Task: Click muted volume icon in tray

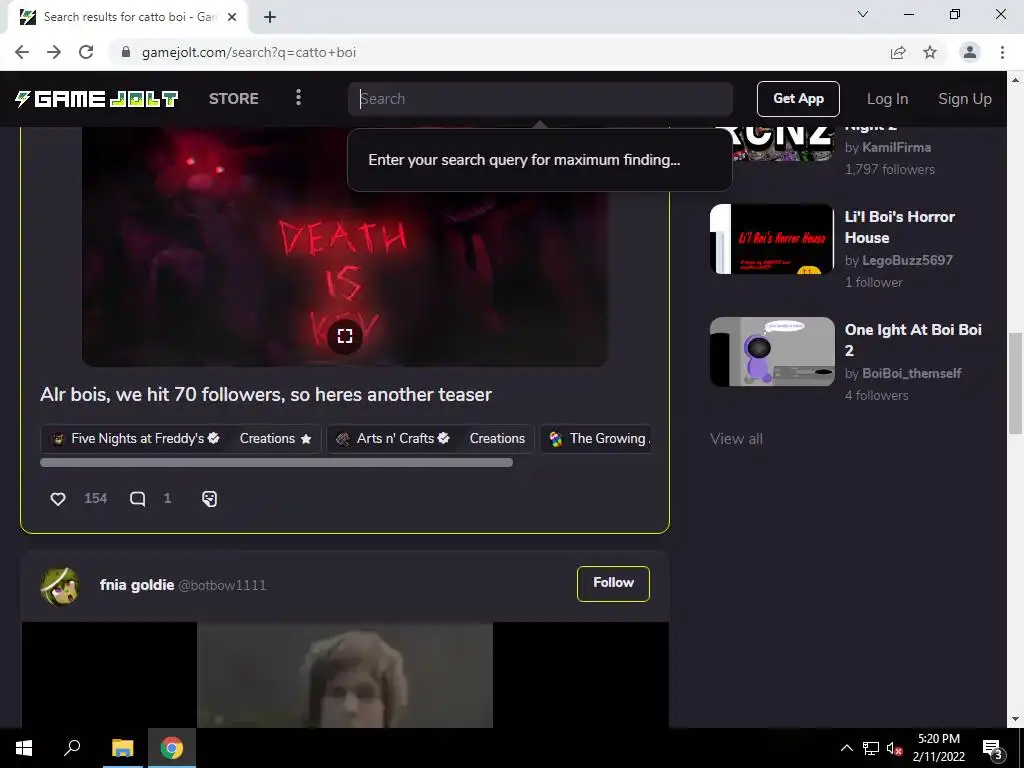Action: coord(894,748)
